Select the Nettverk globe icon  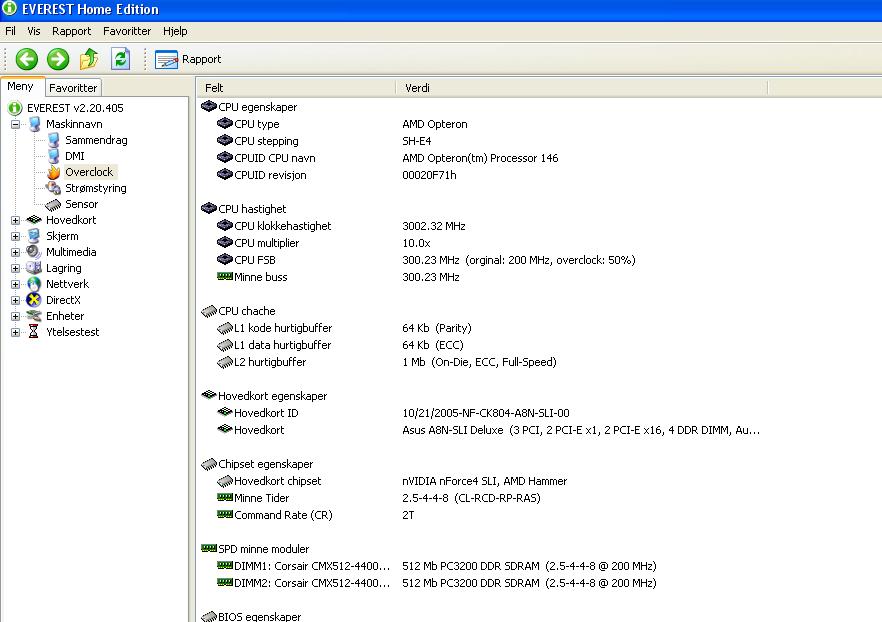[34, 284]
